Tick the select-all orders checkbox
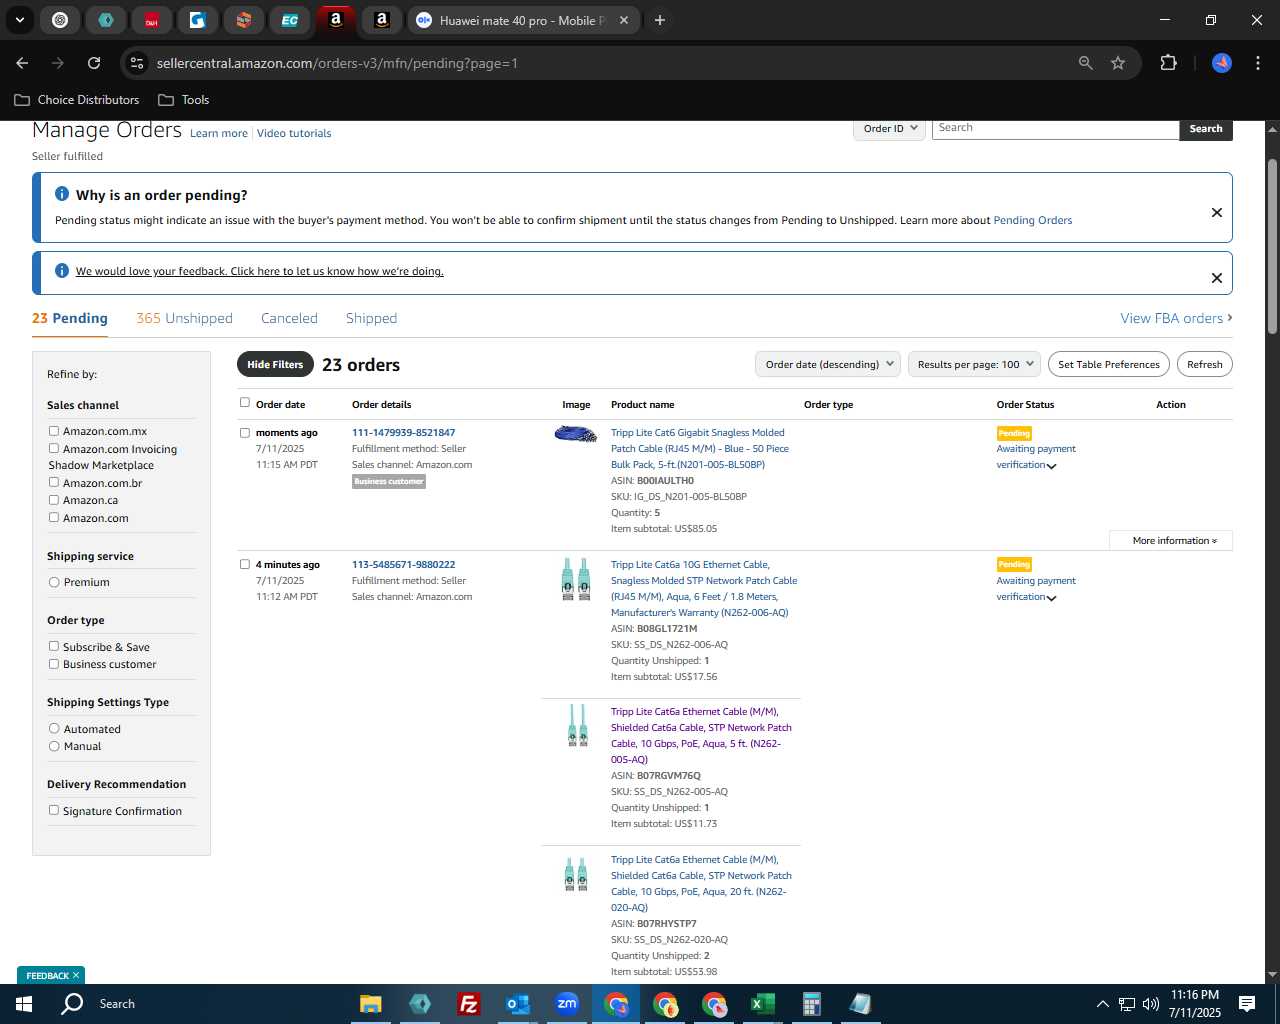Screen dimensions: 1280x1024 [245, 403]
